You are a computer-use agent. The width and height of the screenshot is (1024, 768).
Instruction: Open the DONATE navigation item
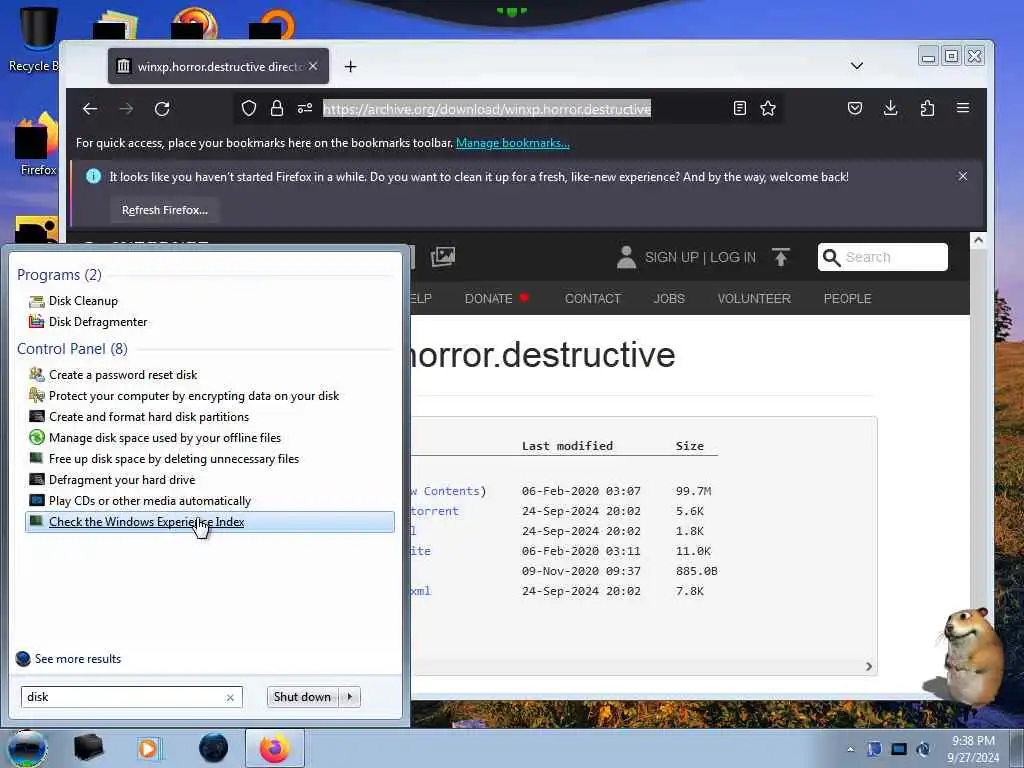coord(488,298)
